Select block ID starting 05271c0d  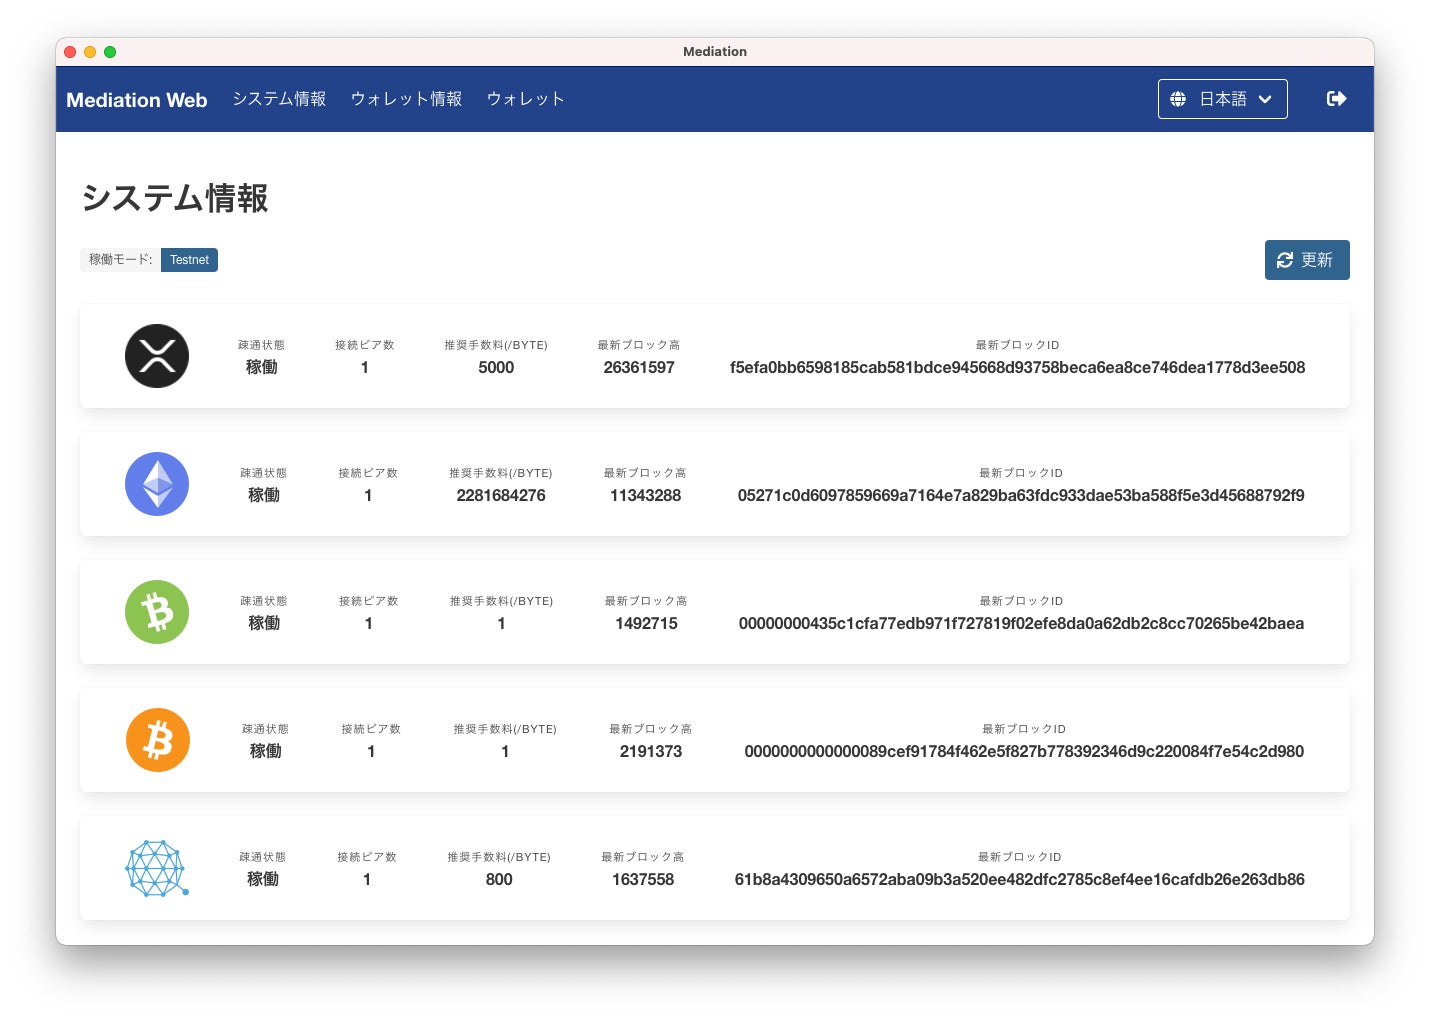point(1021,495)
